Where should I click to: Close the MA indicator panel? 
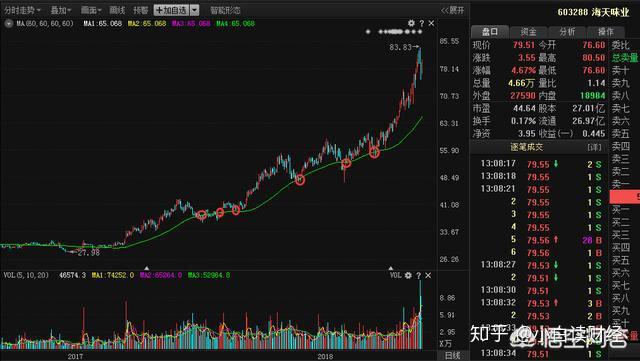pos(431,23)
